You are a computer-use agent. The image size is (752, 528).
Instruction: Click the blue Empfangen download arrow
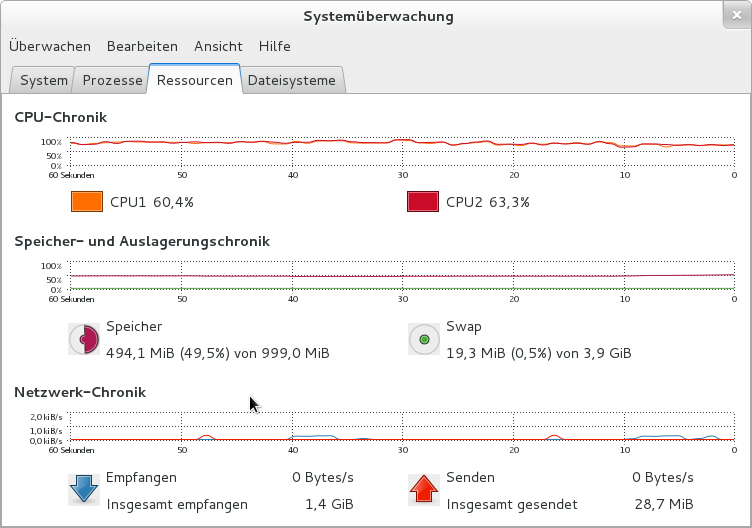(x=83, y=490)
